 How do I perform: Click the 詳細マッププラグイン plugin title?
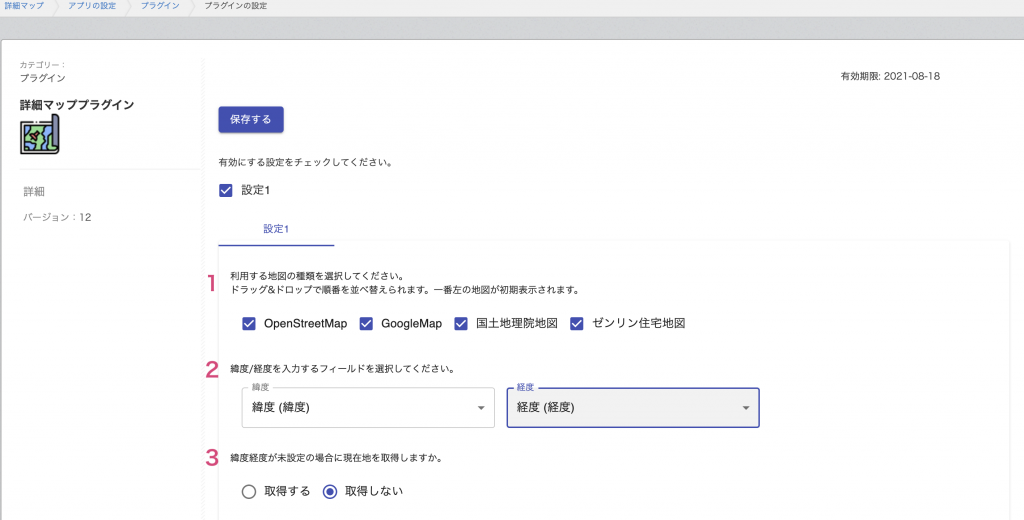tap(77, 105)
